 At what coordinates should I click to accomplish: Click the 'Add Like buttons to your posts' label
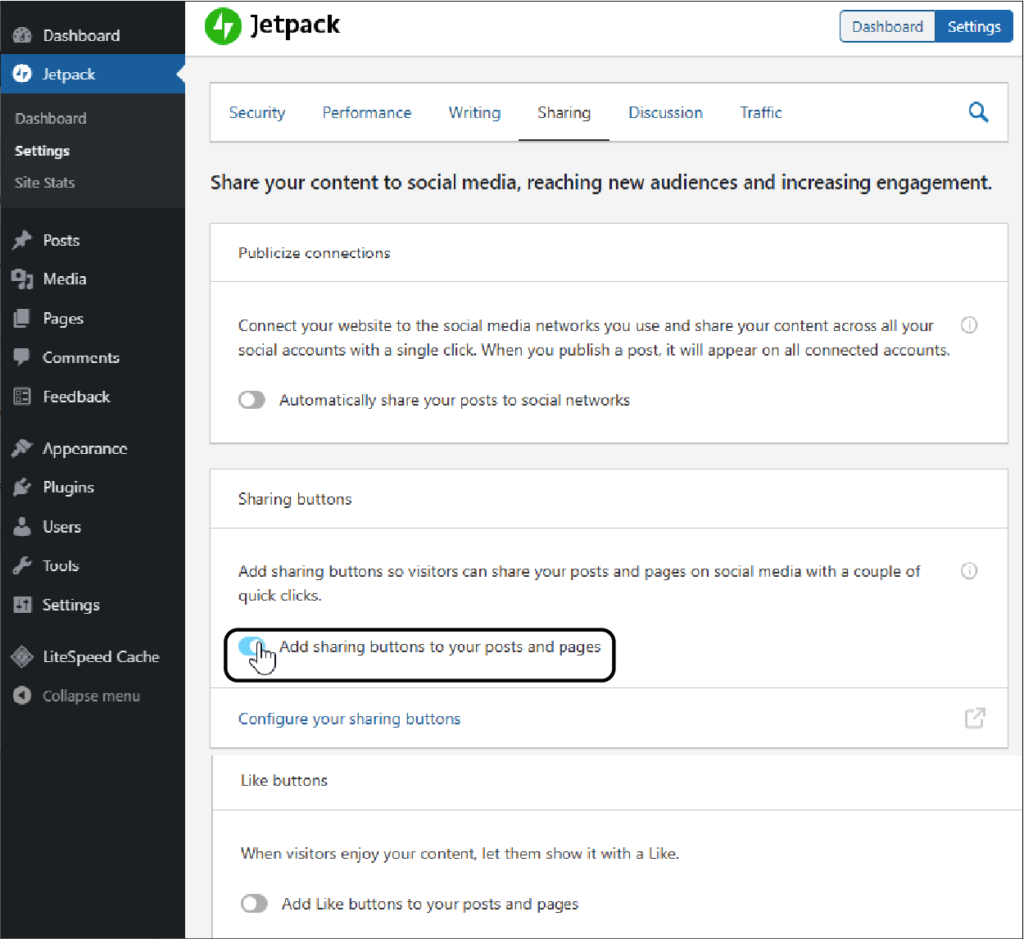[x=430, y=904]
